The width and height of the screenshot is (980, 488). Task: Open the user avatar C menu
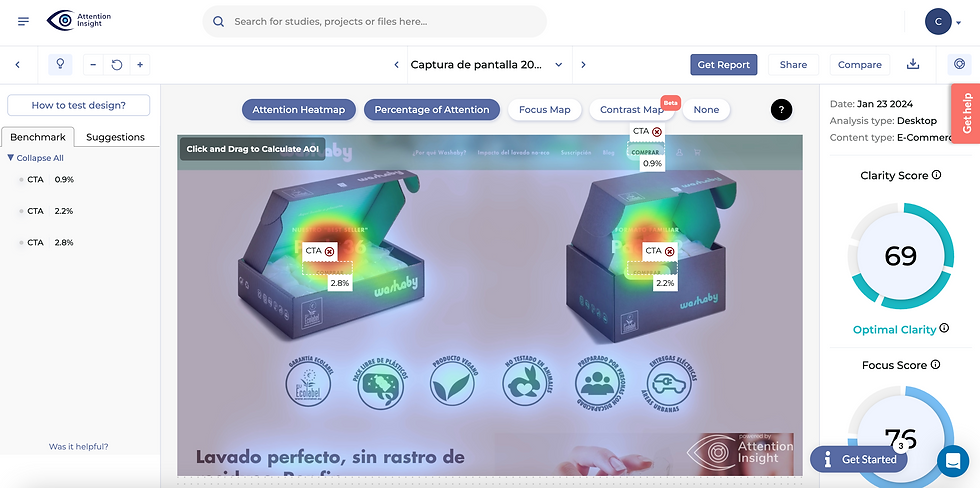point(938,22)
